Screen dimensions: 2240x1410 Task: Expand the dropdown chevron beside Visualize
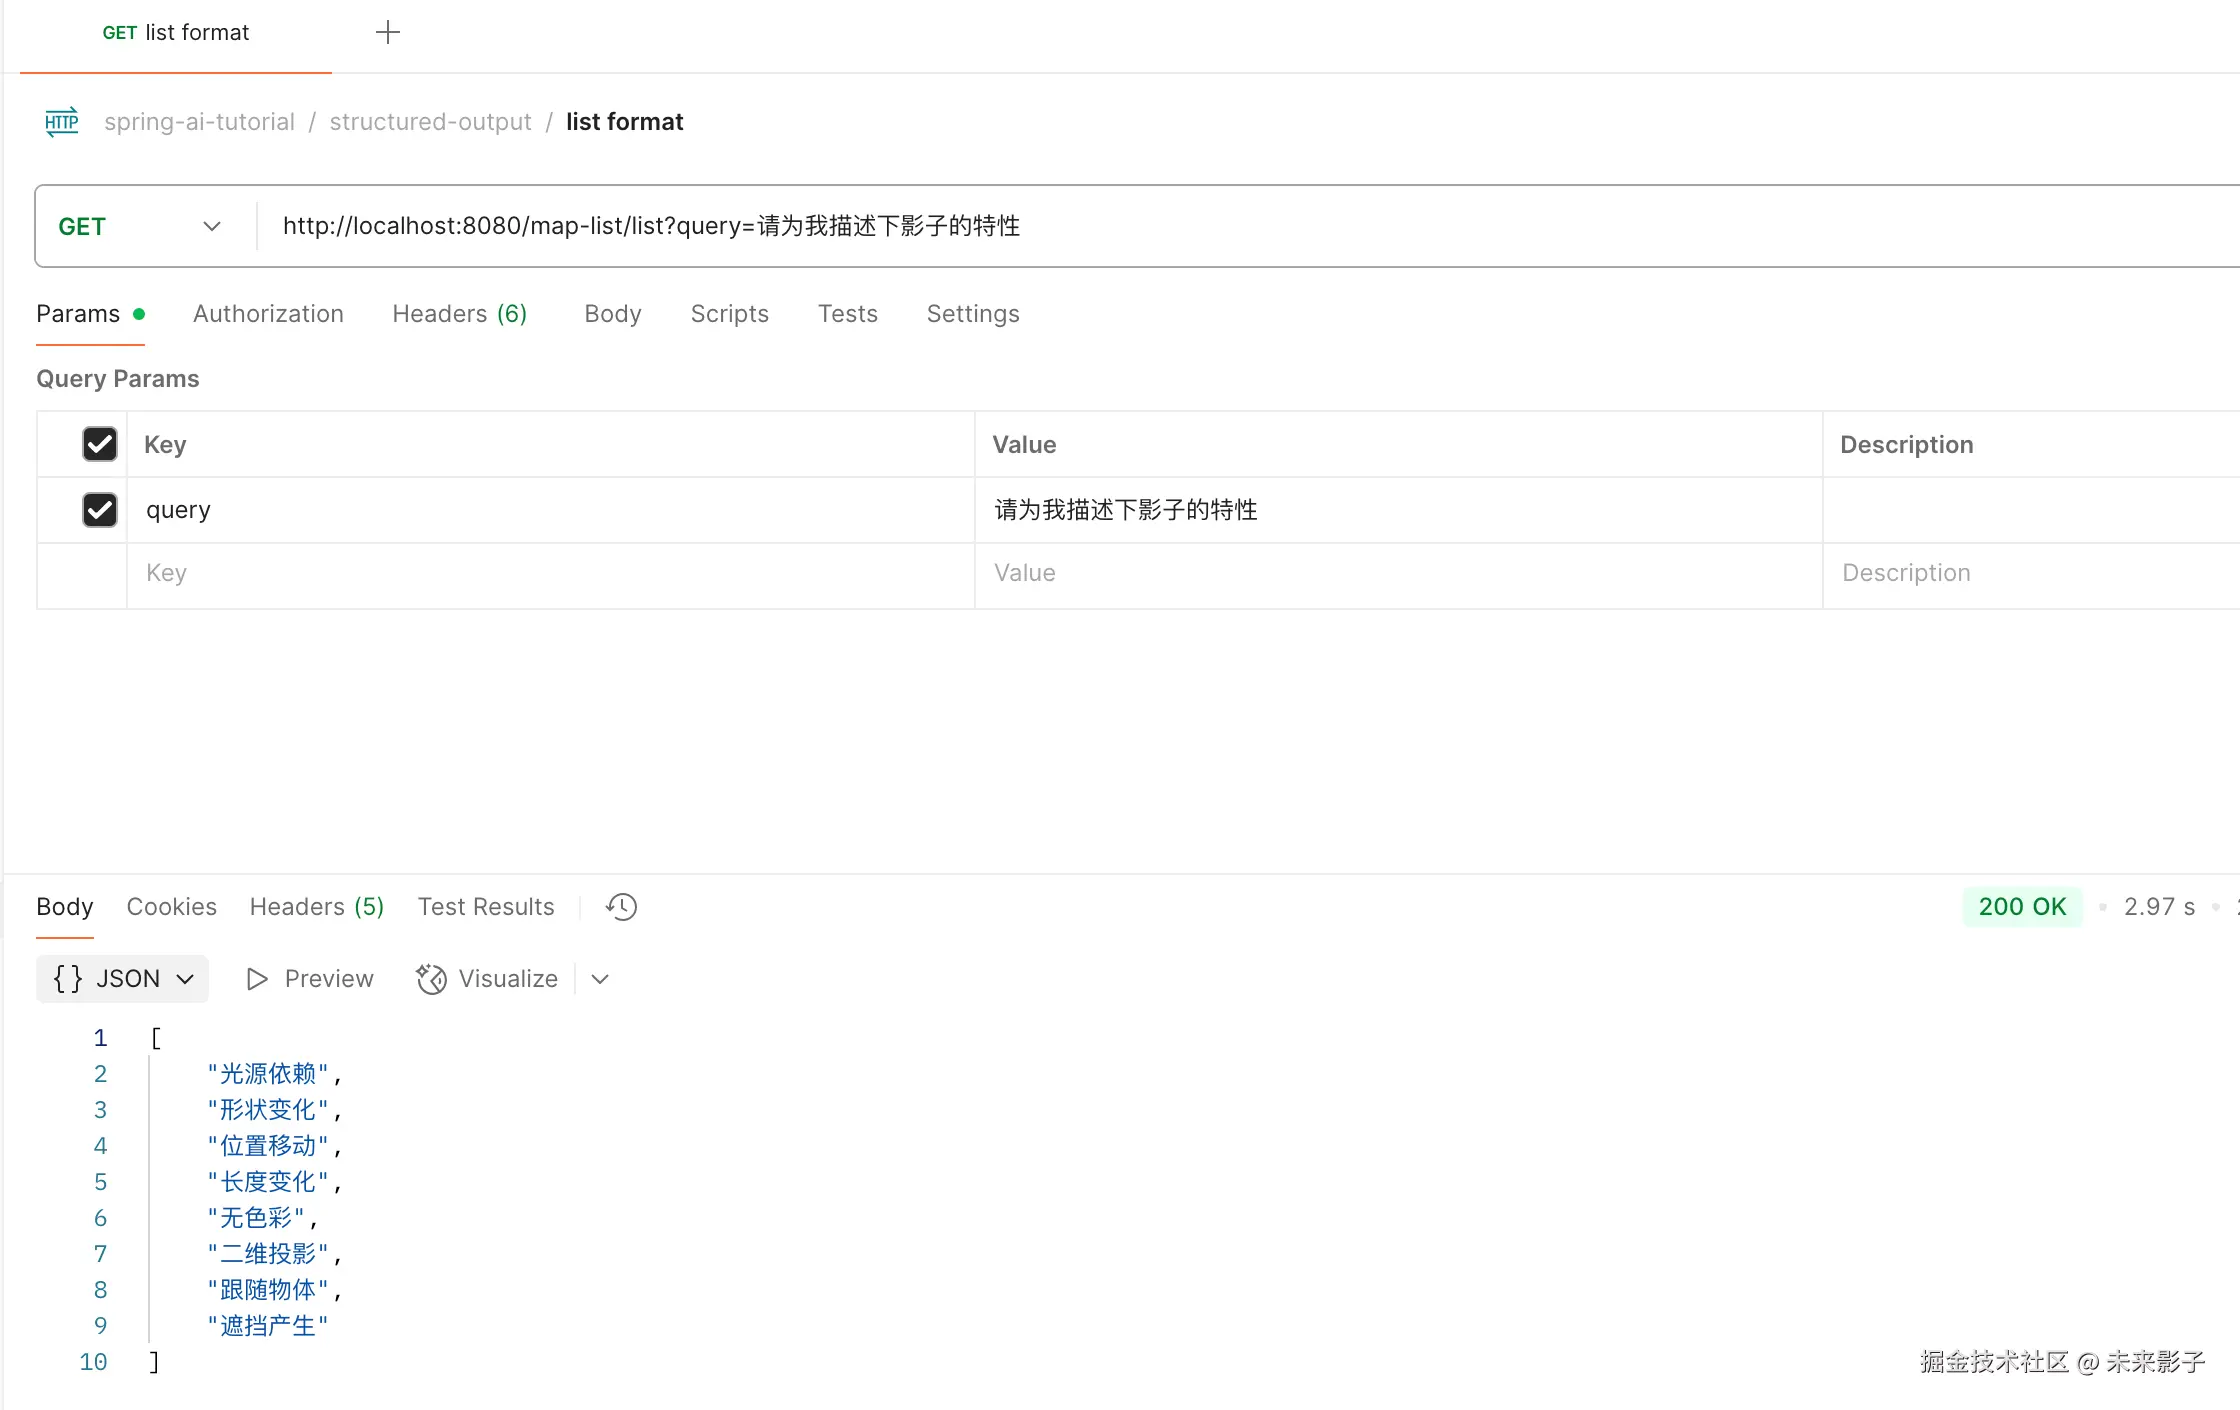(x=600, y=979)
